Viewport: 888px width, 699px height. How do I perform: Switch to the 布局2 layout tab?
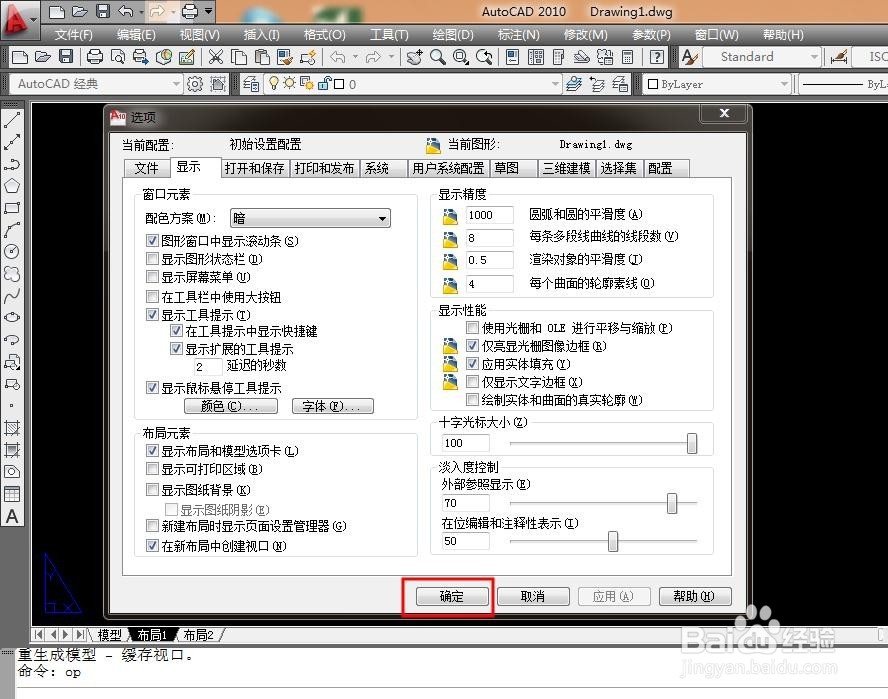coord(199,635)
